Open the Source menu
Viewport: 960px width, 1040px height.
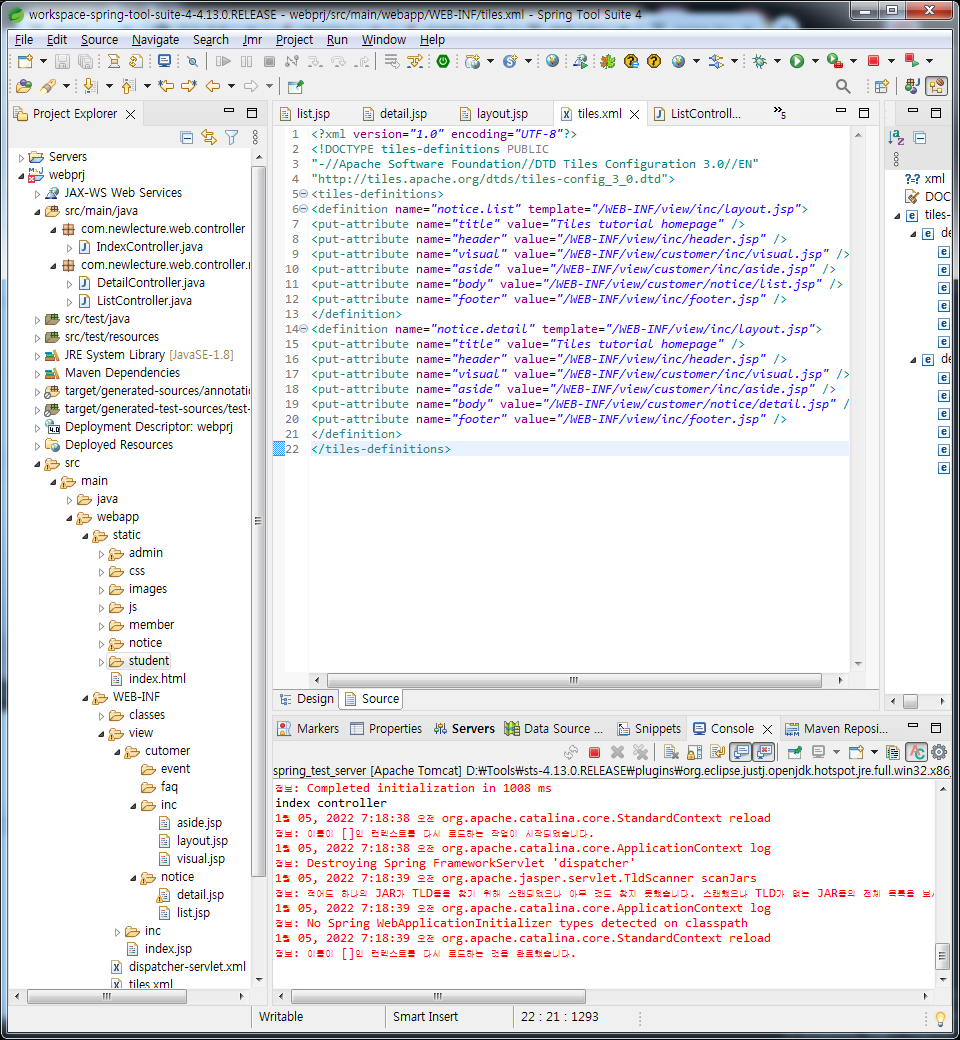(99, 40)
